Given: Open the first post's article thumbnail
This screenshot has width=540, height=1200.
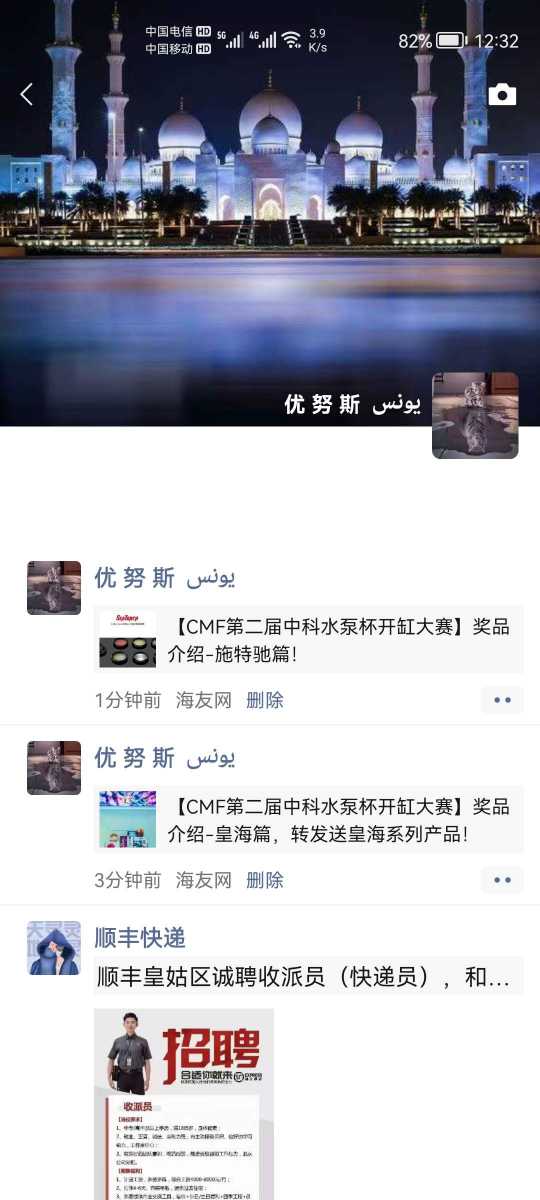Looking at the screenshot, I should click(127, 639).
